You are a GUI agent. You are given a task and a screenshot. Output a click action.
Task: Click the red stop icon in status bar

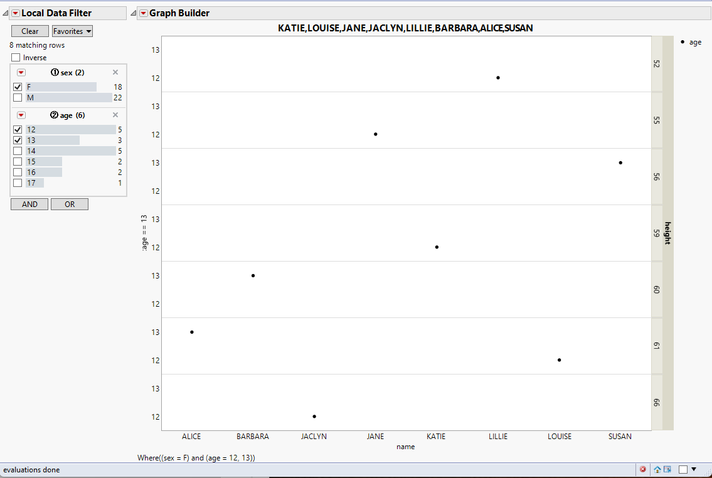coord(643,469)
